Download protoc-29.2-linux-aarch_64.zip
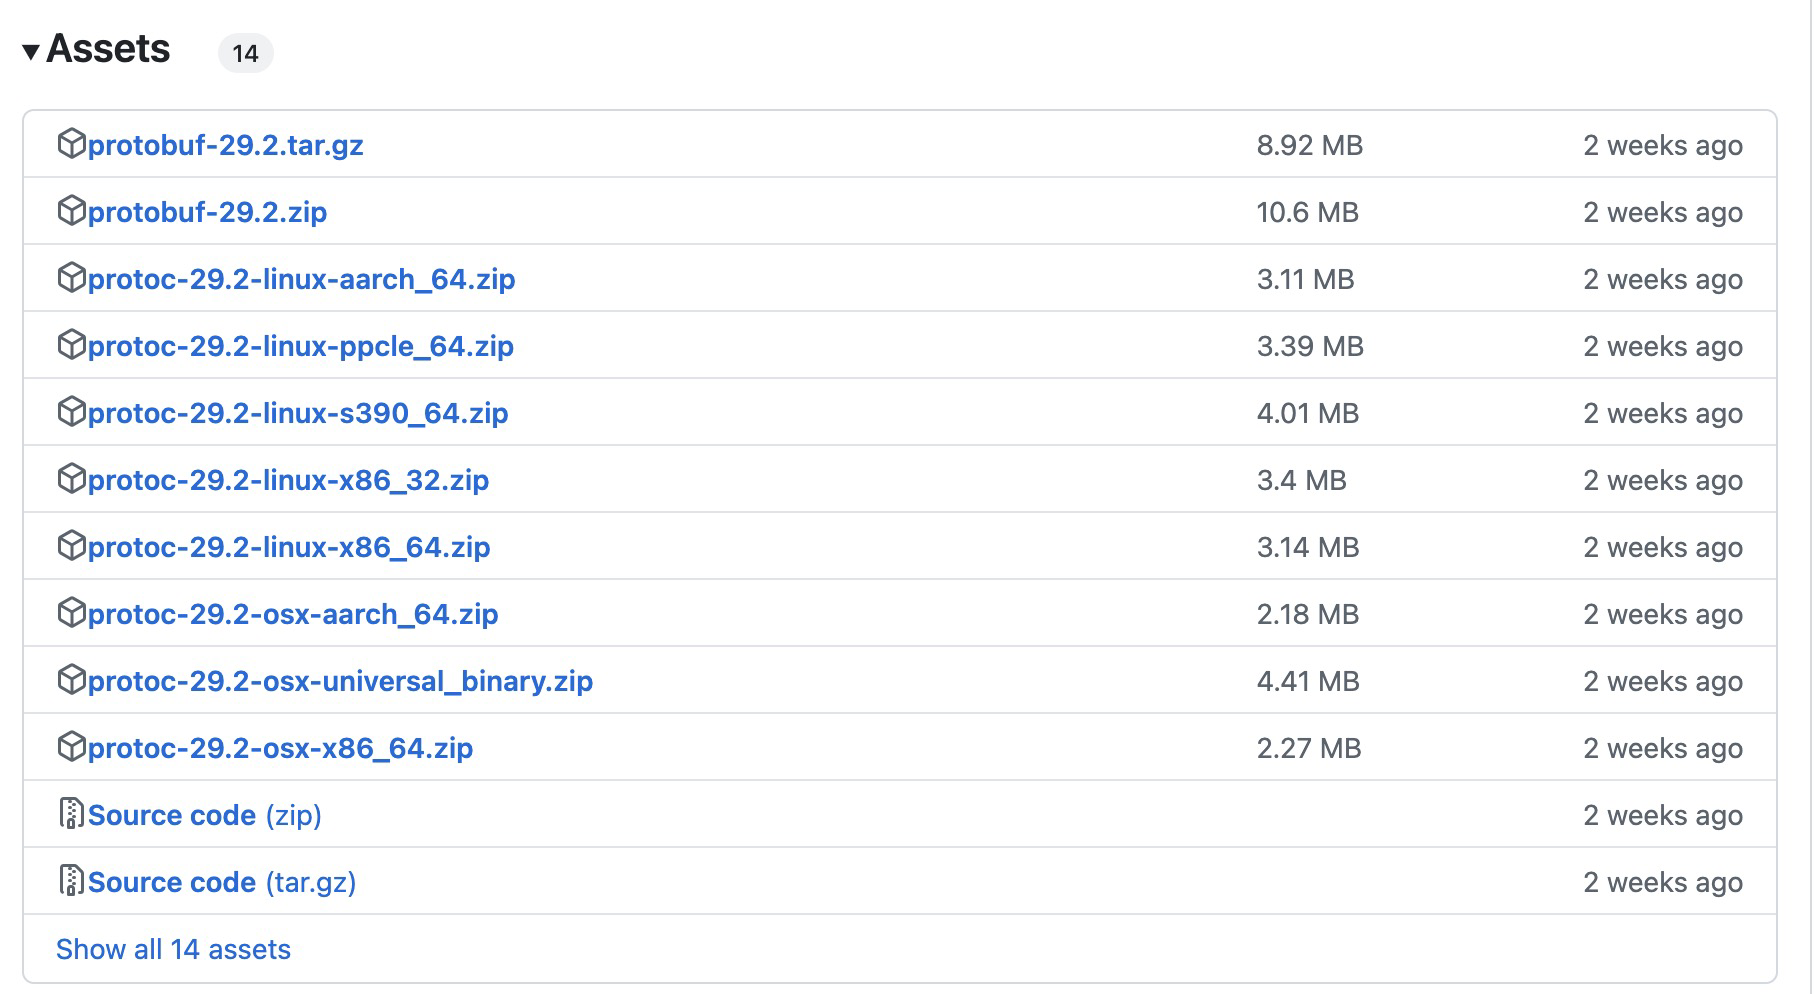The height and width of the screenshot is (994, 1816). tap(301, 280)
